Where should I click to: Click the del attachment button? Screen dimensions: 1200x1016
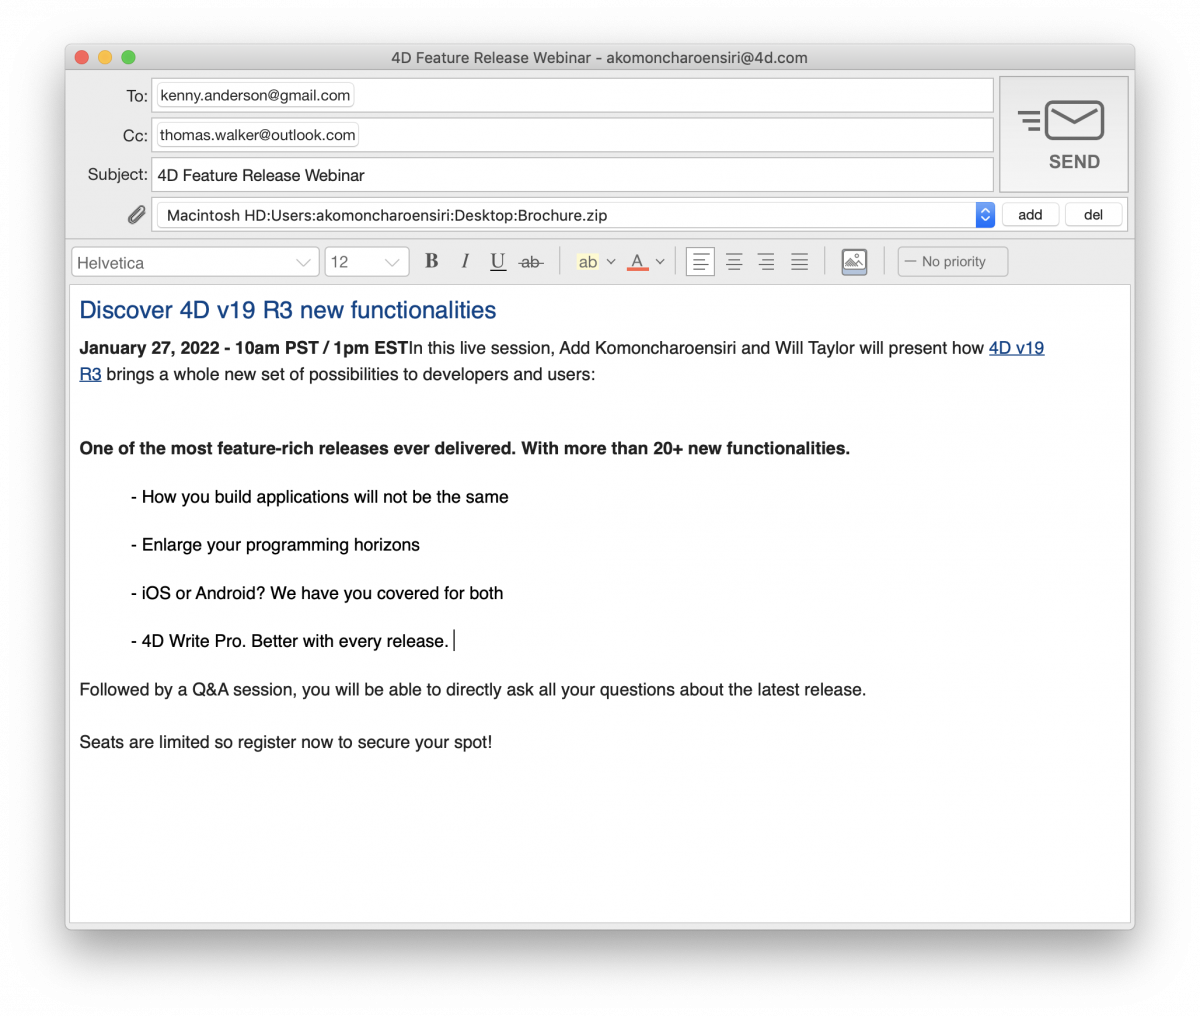[x=1093, y=215]
